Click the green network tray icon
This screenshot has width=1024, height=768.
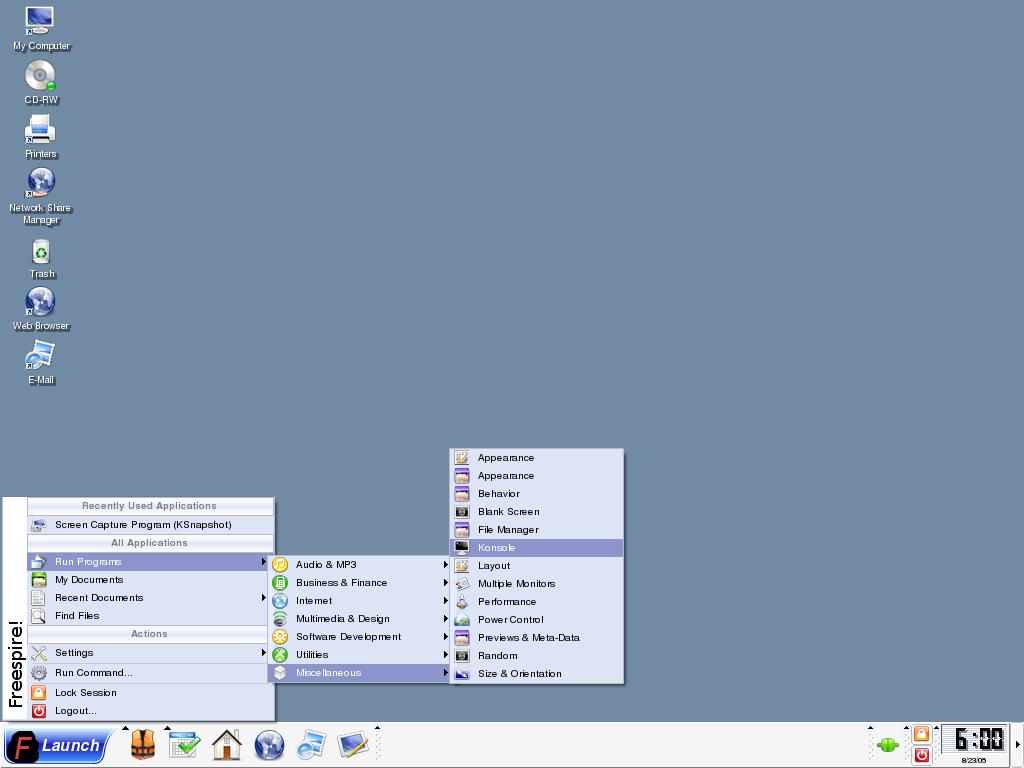click(x=888, y=744)
